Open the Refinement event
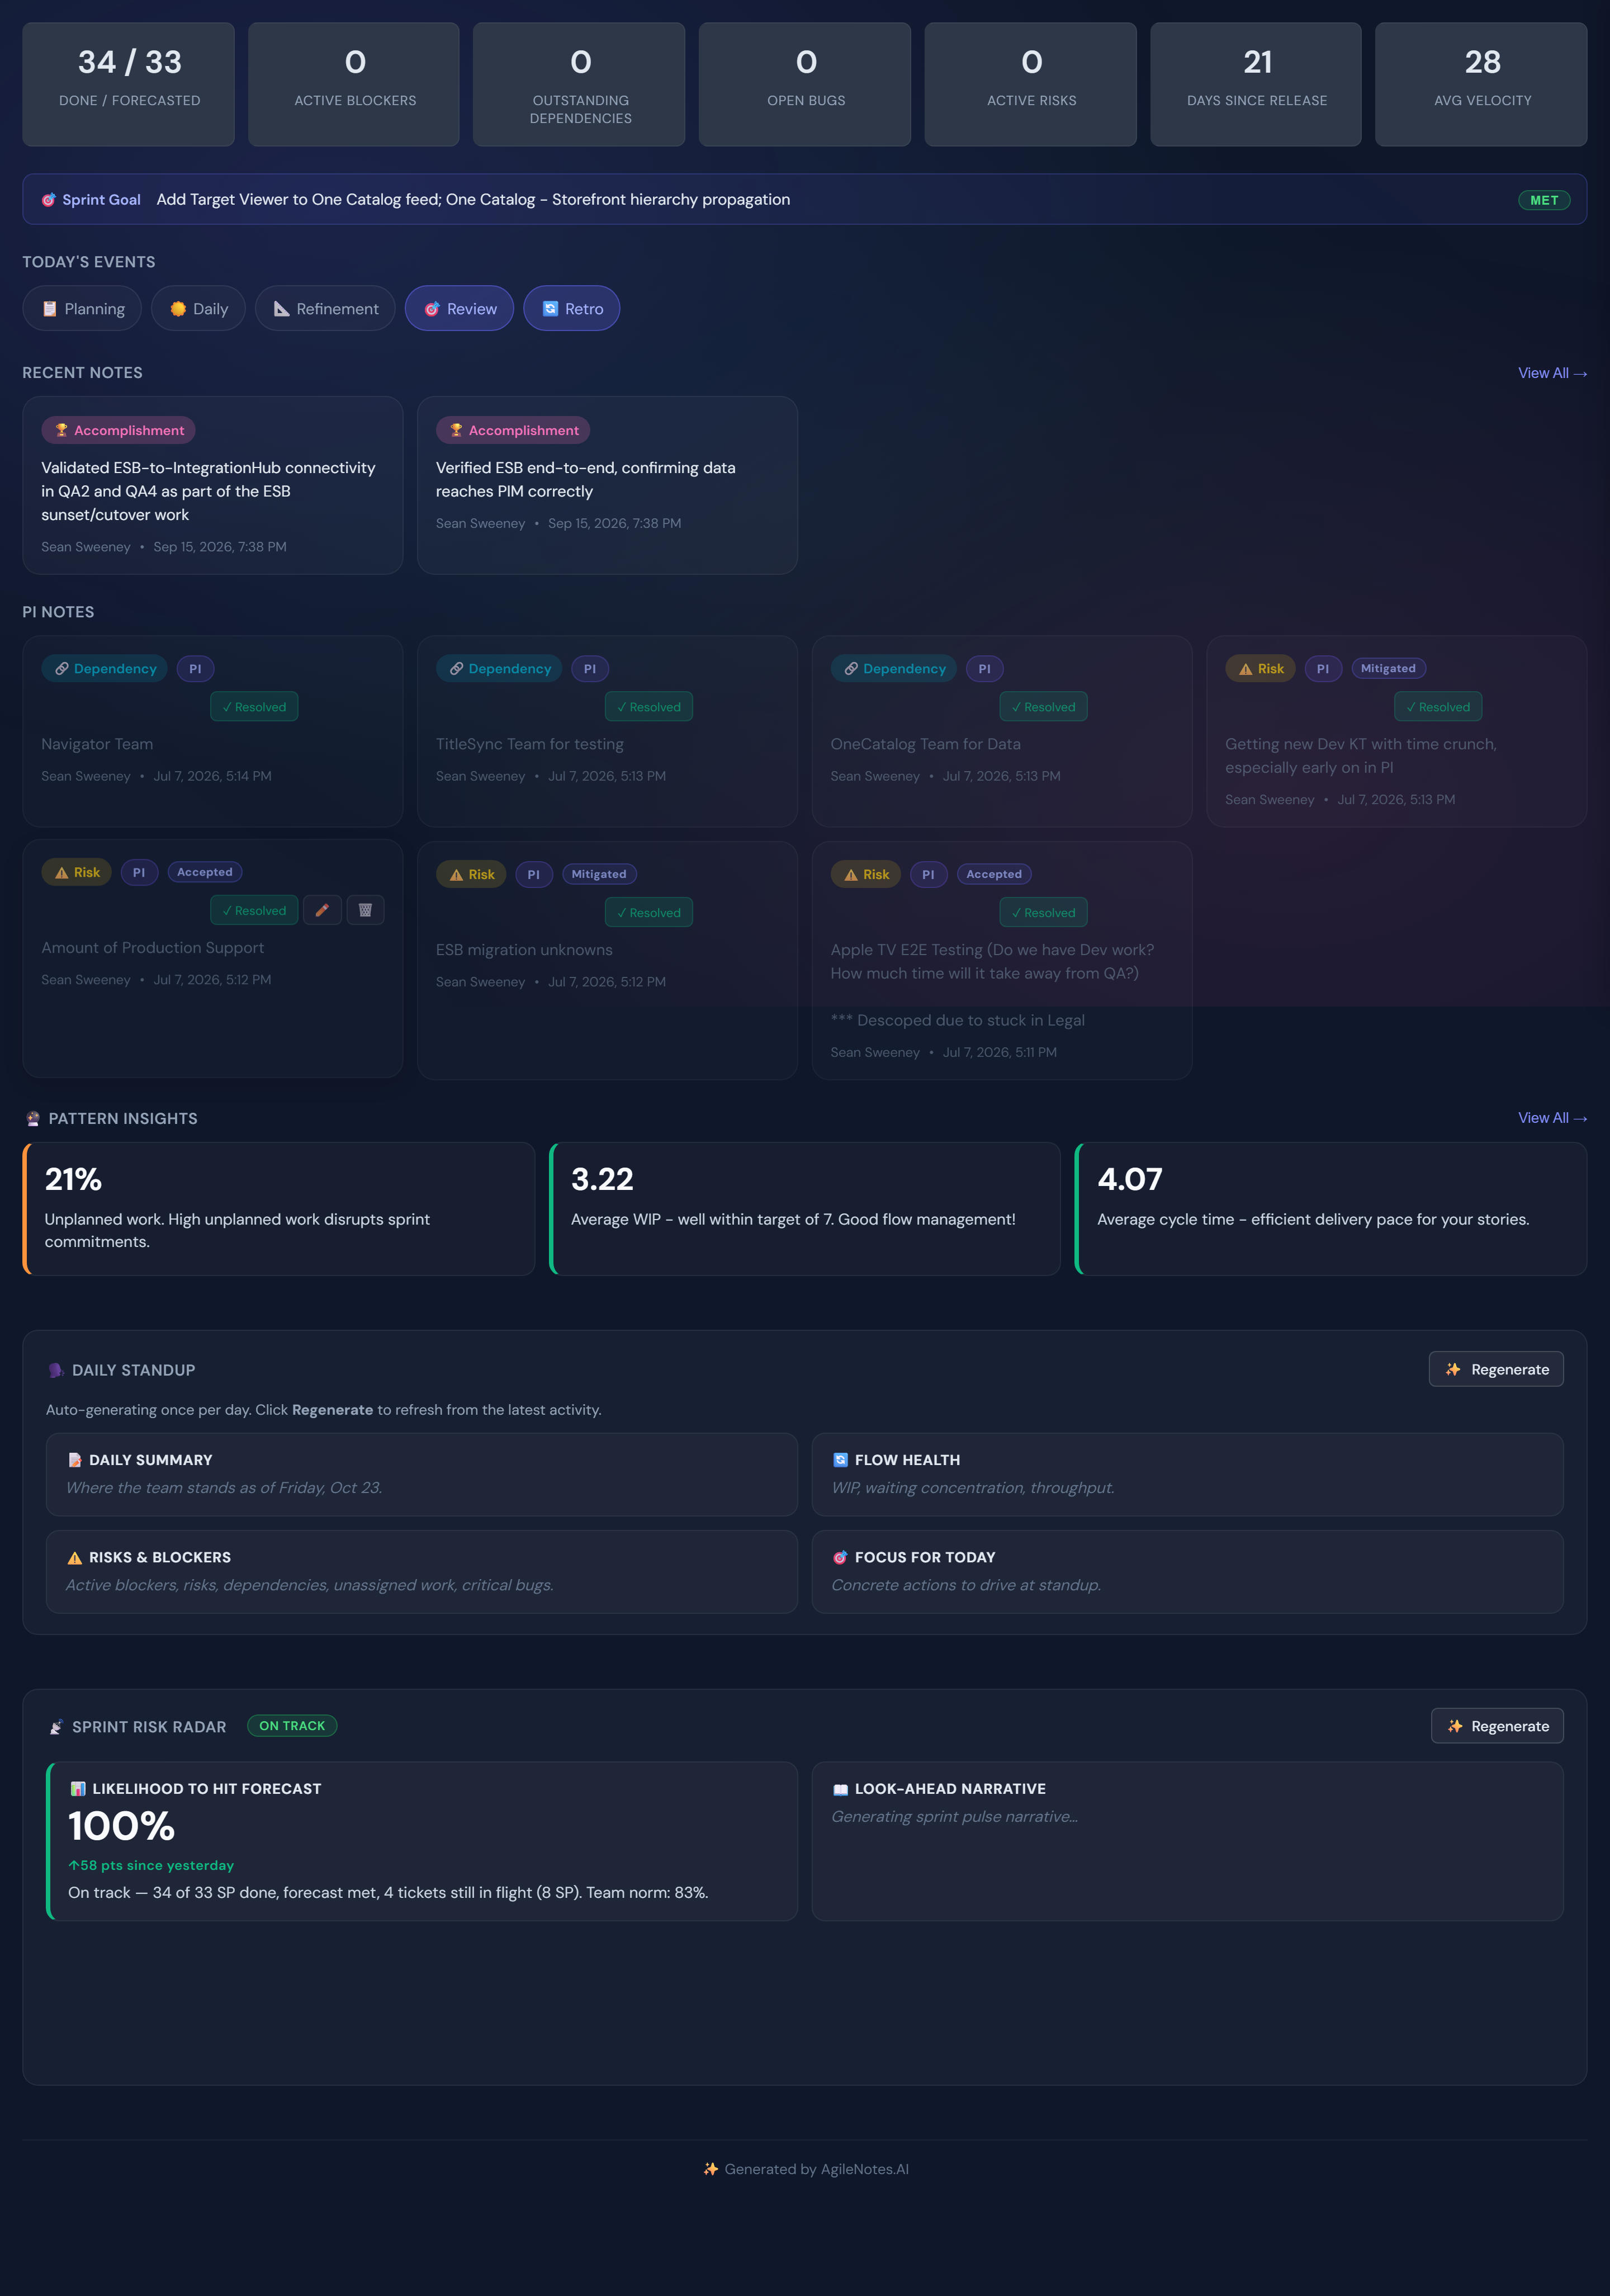Viewport: 1610px width, 2296px height. [x=325, y=309]
